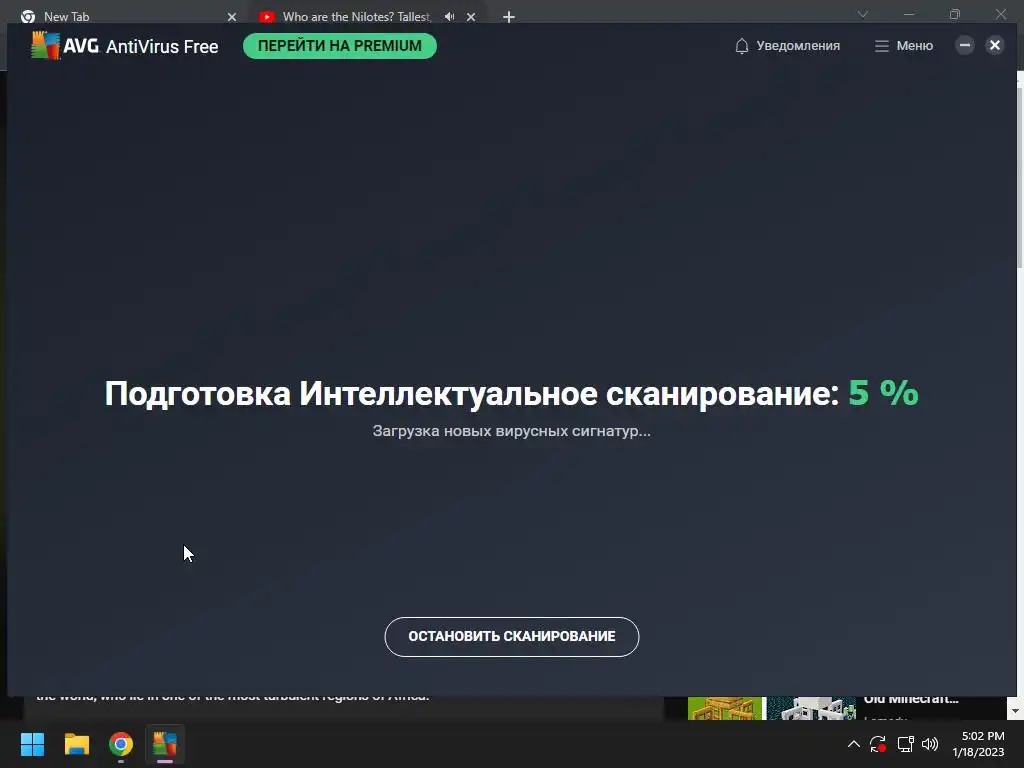The image size is (1024, 768).
Task: Click the network tray icon
Action: click(x=905, y=744)
